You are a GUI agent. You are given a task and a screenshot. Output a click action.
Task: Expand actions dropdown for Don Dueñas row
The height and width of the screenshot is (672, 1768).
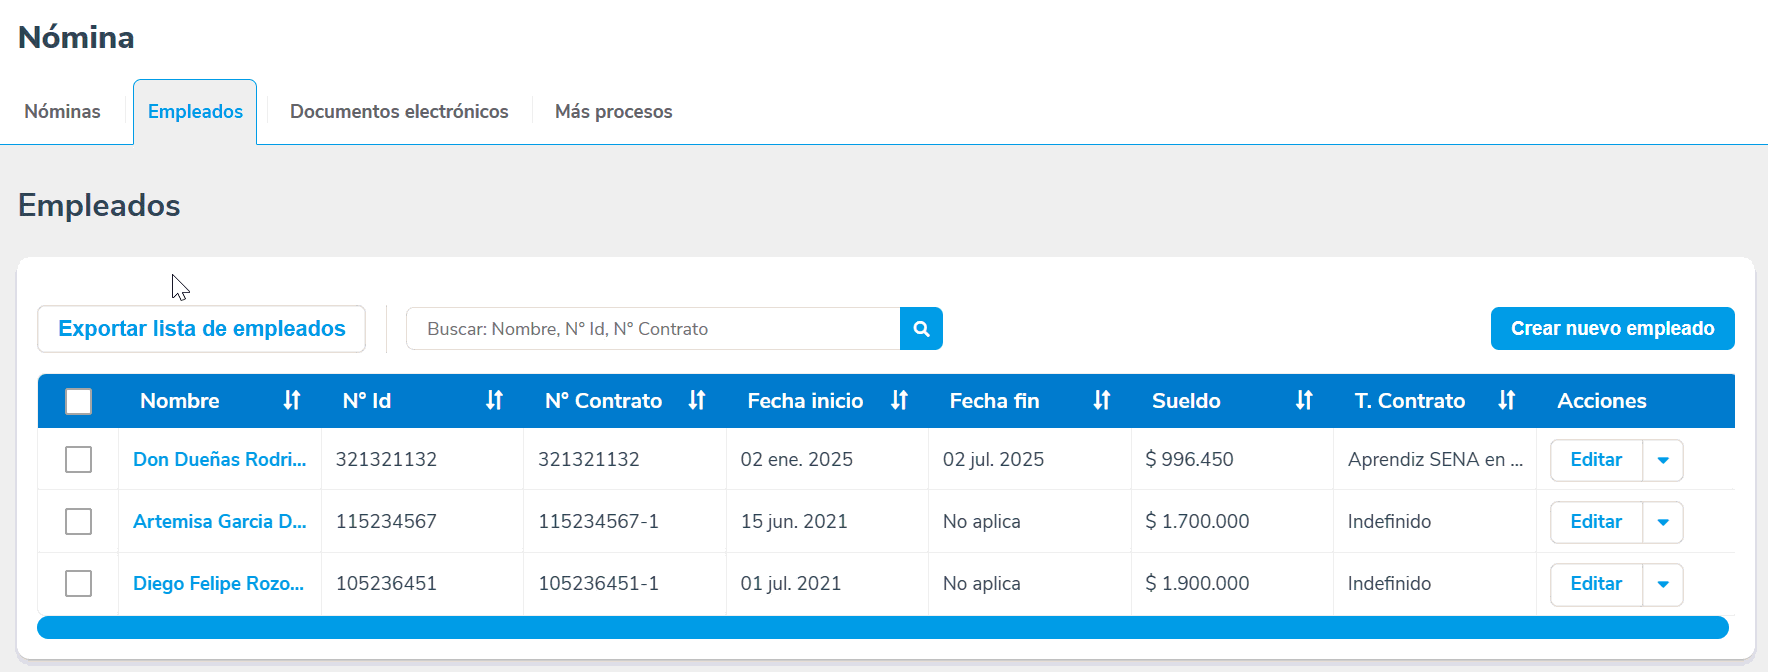point(1663,461)
